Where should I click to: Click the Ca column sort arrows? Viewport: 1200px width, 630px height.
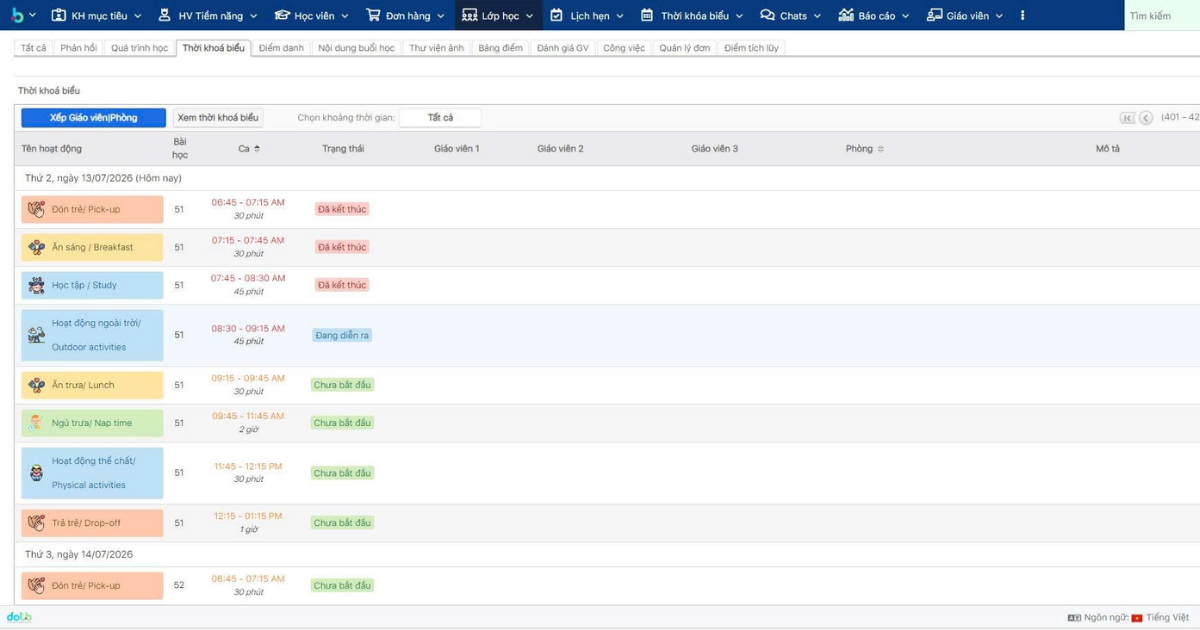point(256,149)
